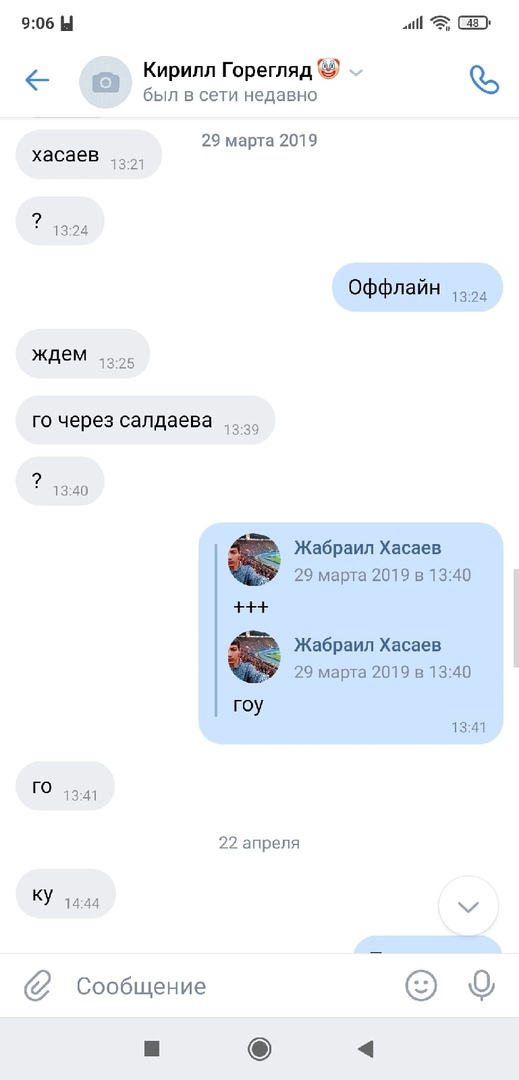Start a voice call with Кирилл Горегляд

[484, 80]
